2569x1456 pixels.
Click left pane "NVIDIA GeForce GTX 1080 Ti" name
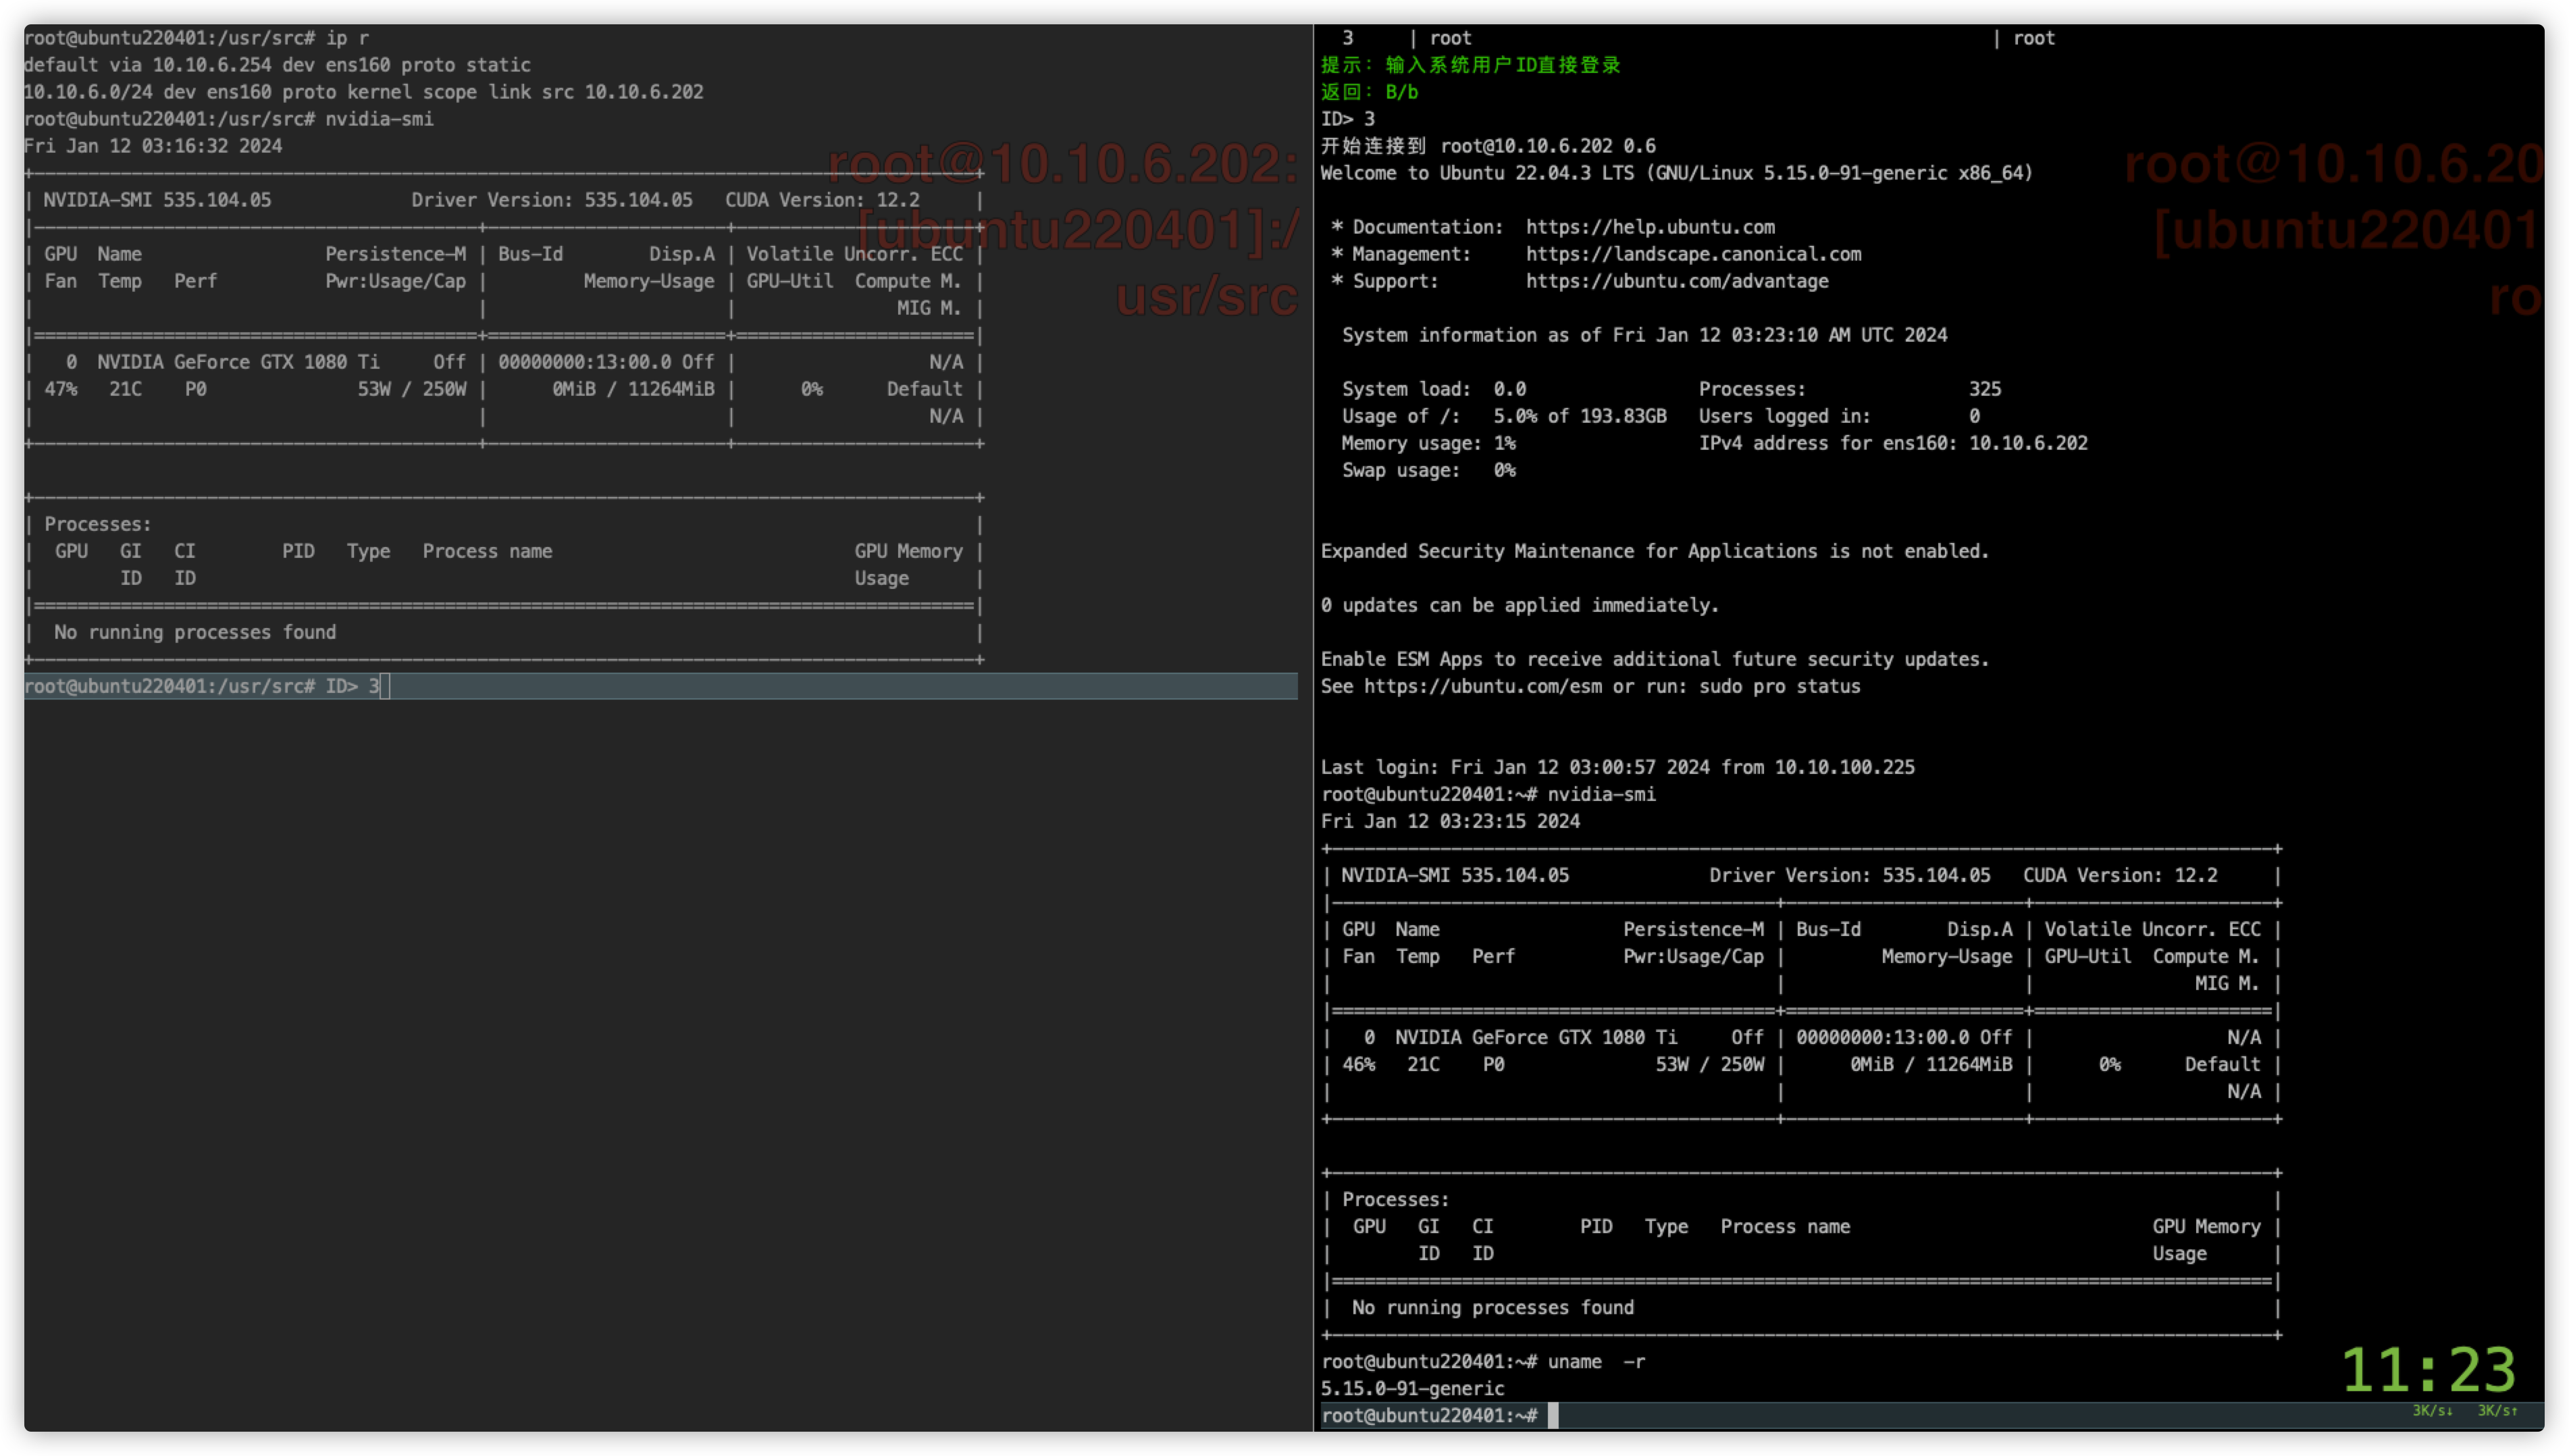coord(238,362)
